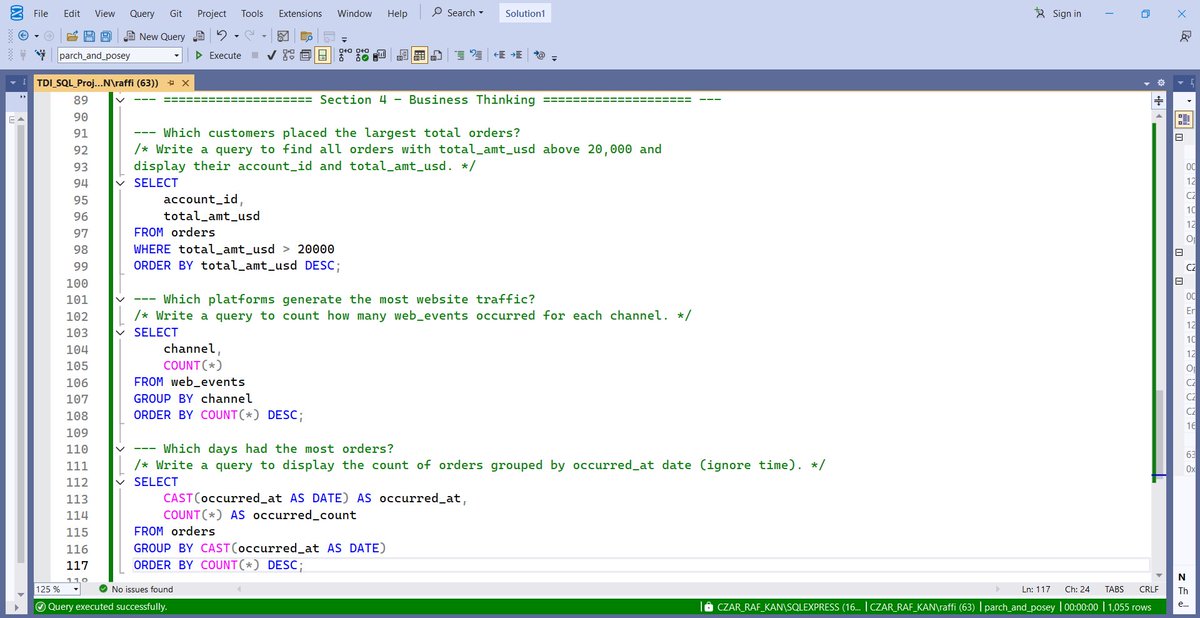This screenshot has height=618, width=1200.
Task: Display the Estimated Execution Plan
Action: click(289, 55)
